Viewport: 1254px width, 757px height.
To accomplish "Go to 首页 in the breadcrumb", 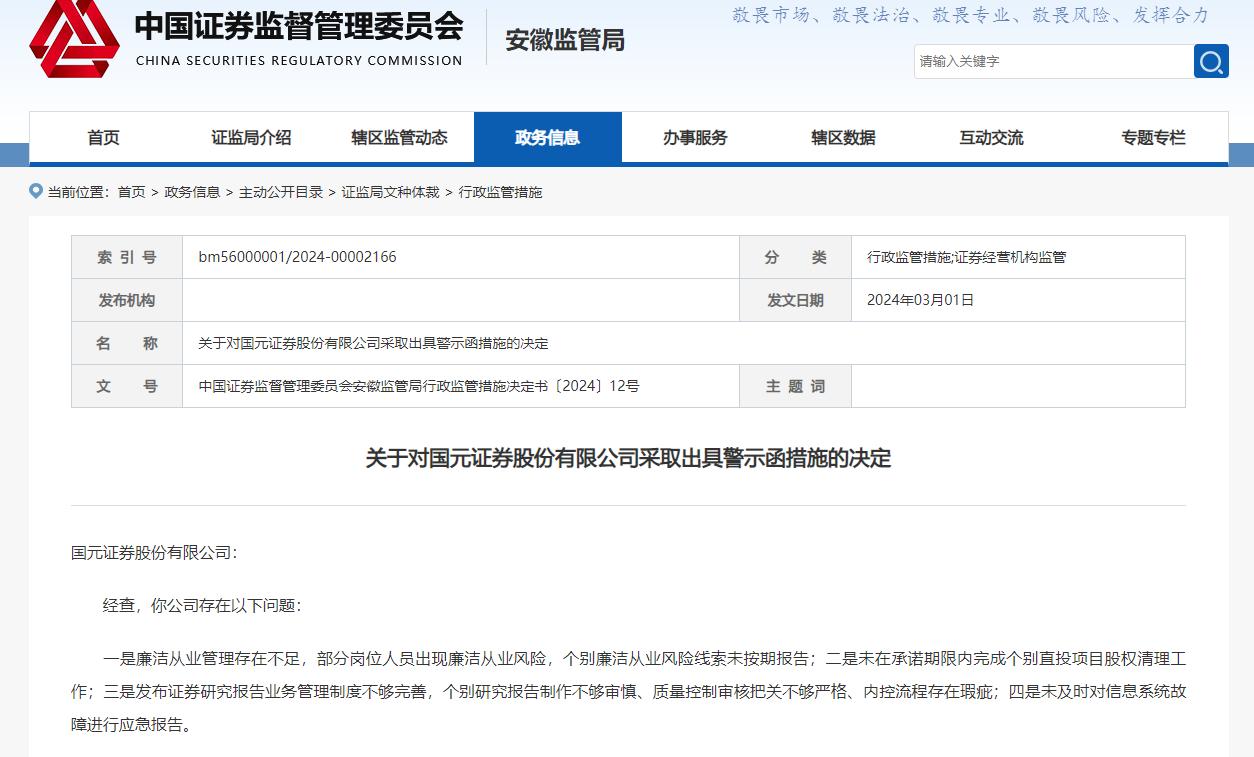I will pyautogui.click(x=131, y=192).
